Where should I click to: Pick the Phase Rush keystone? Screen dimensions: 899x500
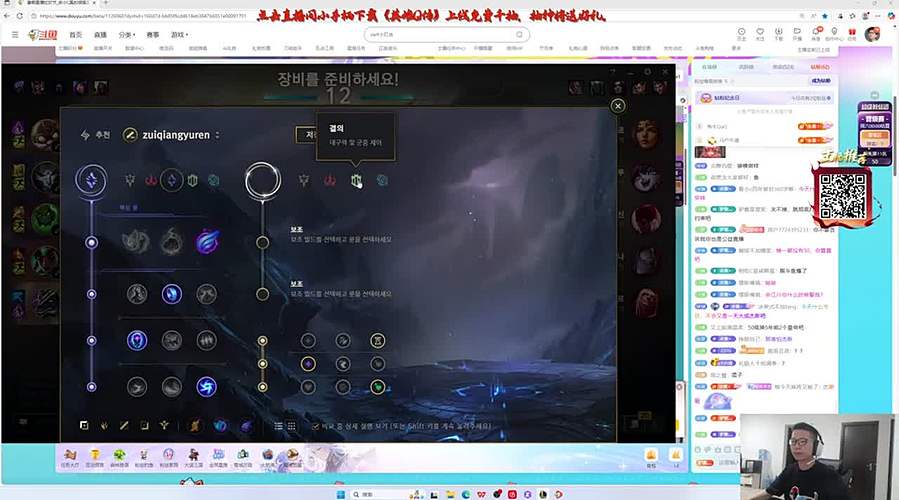point(206,242)
